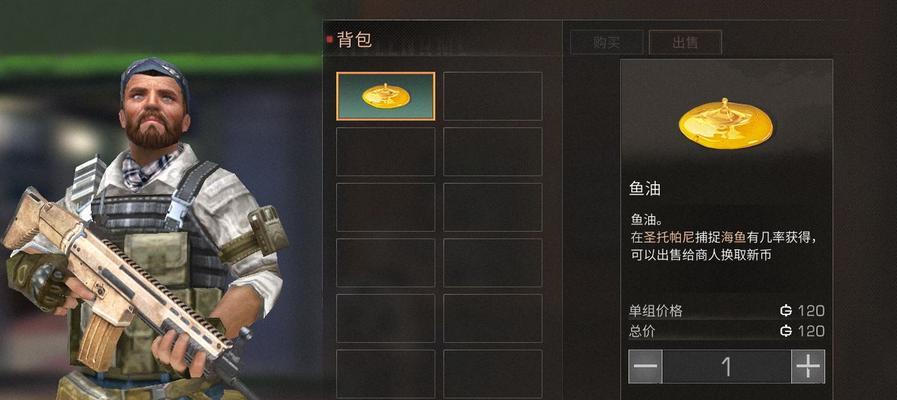Switch to the 出售 tab

point(685,42)
